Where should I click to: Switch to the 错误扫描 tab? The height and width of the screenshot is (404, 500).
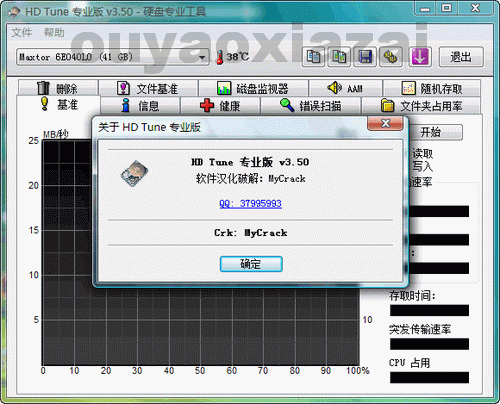pyautogui.click(x=311, y=106)
